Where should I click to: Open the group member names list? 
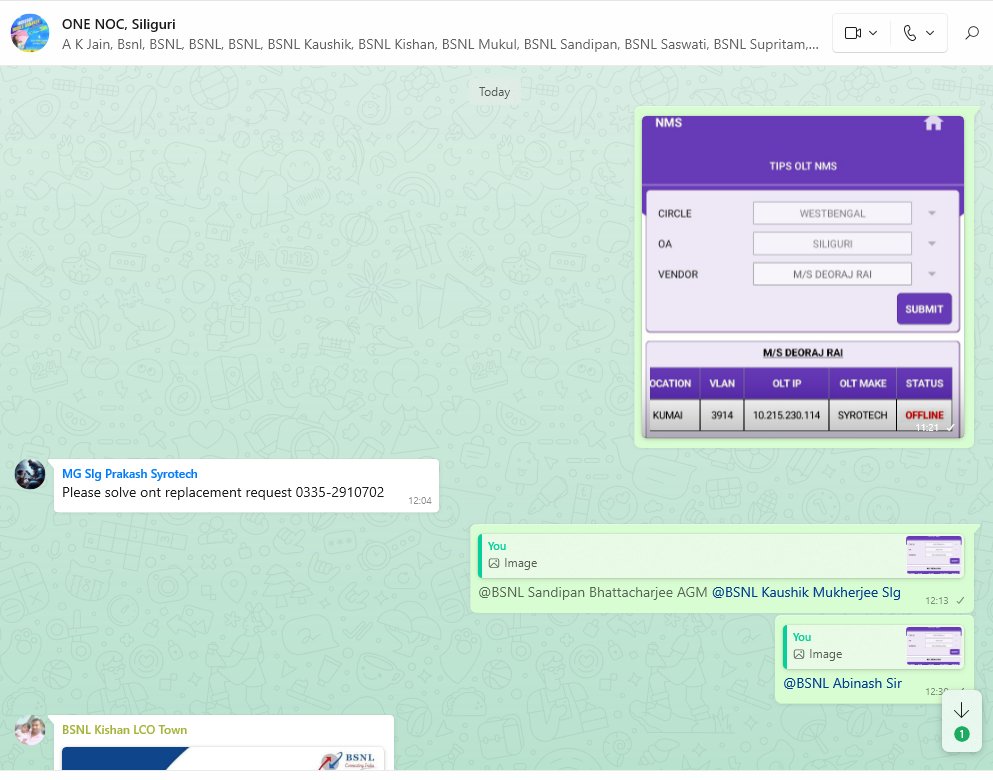pos(440,44)
